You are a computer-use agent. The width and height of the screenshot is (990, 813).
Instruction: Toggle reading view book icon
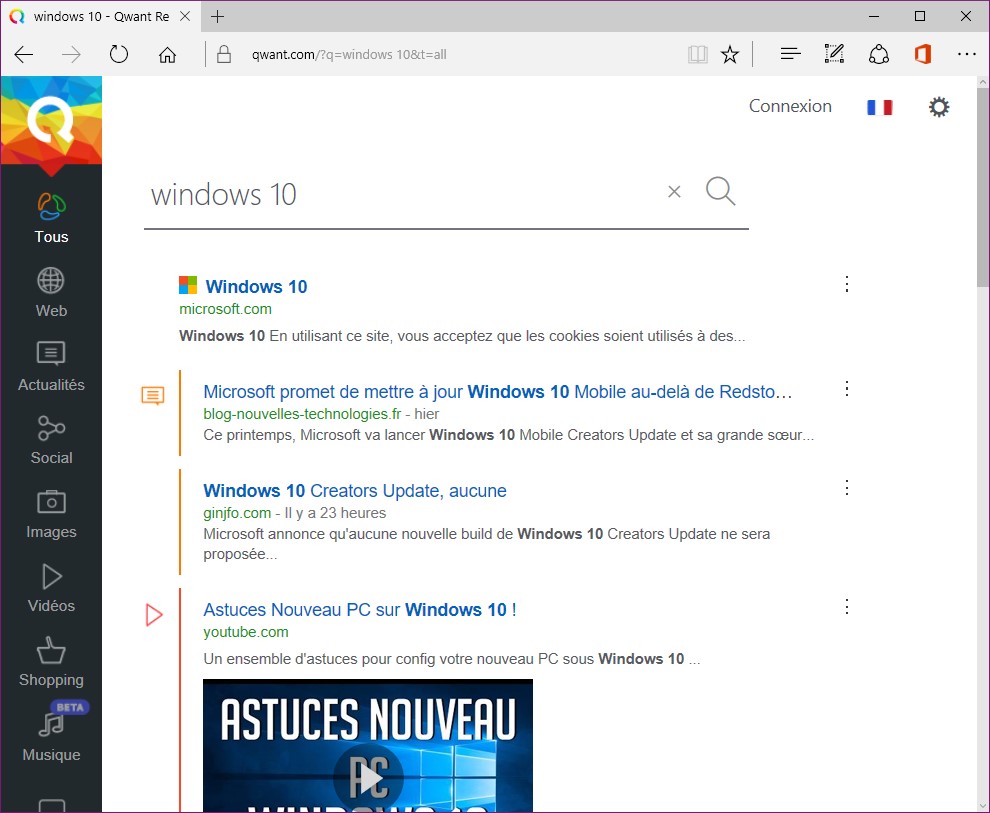point(697,54)
